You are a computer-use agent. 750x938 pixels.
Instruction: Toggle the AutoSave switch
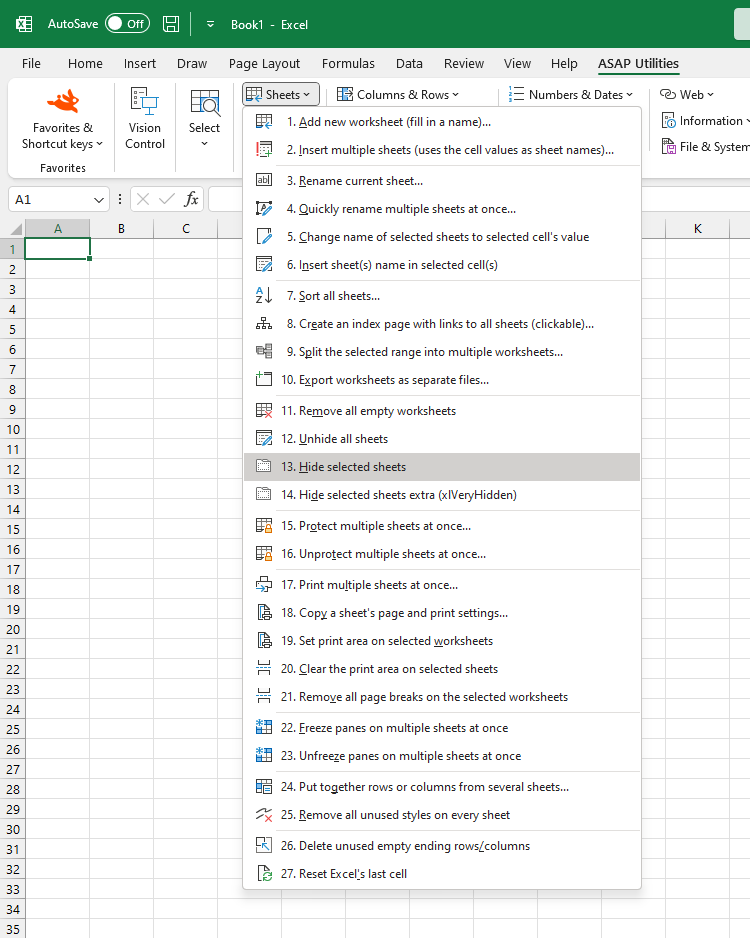pos(127,24)
